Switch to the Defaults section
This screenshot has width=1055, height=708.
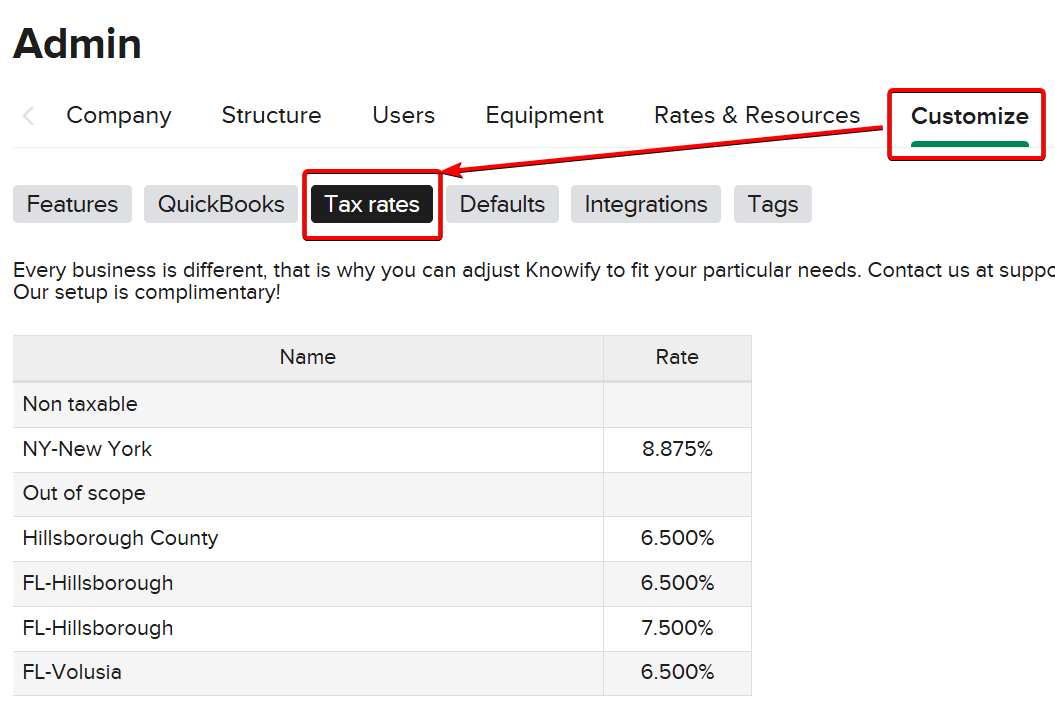point(502,204)
